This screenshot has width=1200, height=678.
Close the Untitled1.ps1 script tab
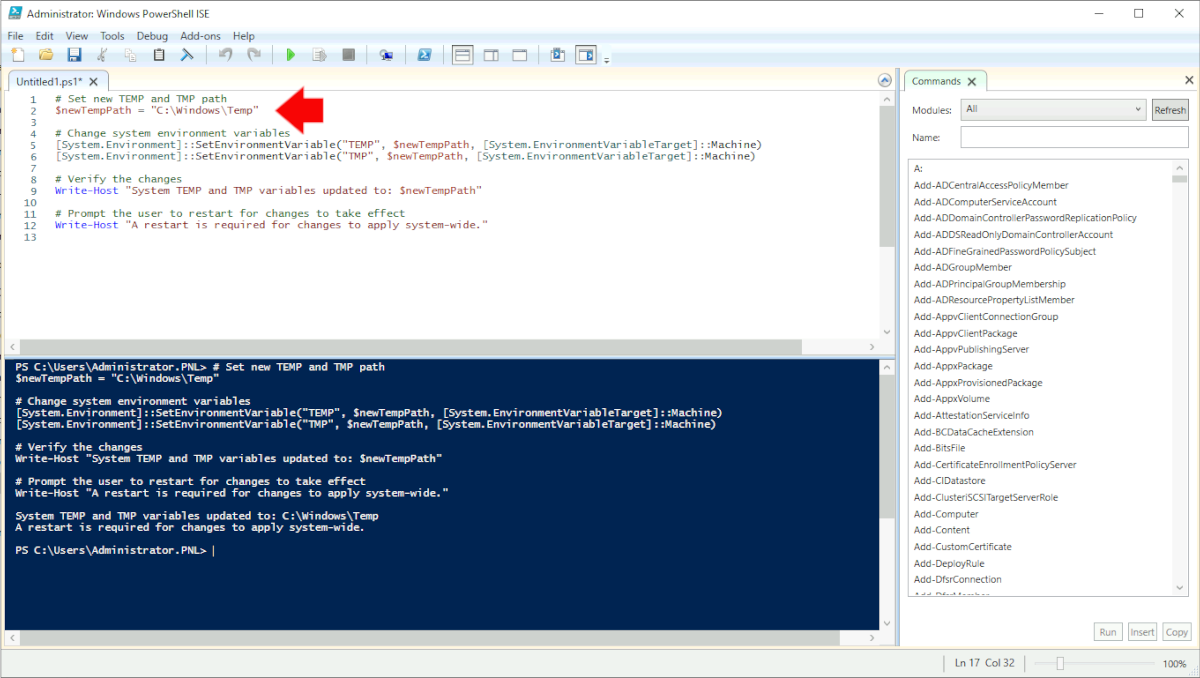pyautogui.click(x=94, y=82)
